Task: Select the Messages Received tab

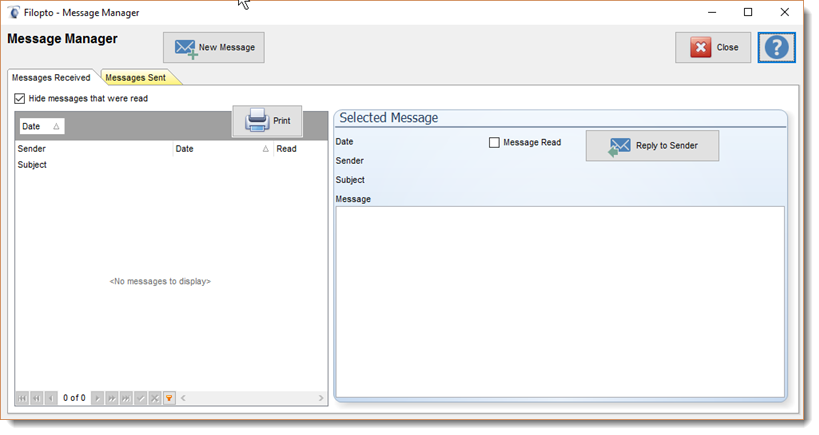Action: point(51,78)
